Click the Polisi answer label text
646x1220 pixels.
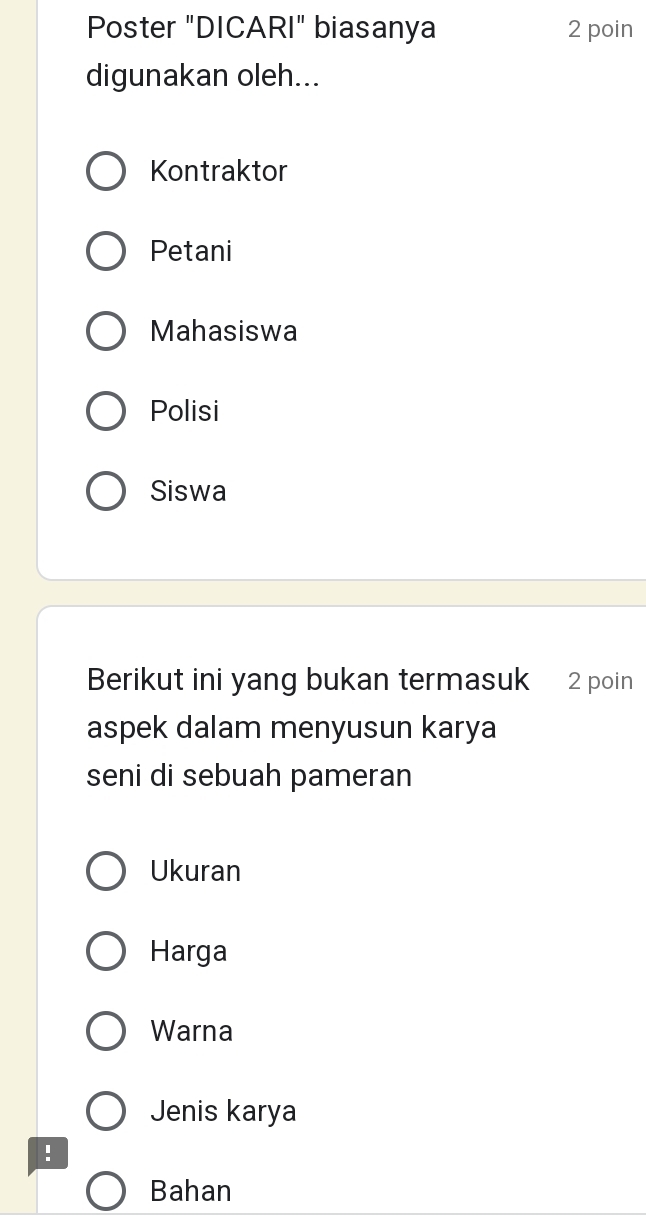pyautogui.click(x=185, y=411)
